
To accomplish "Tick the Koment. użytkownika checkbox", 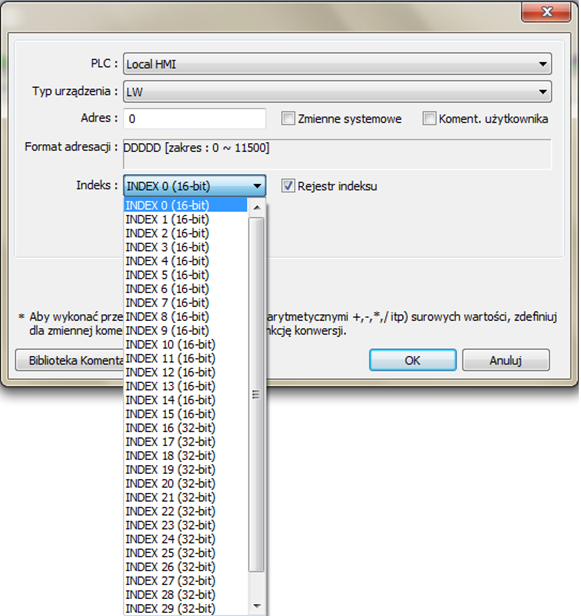I will [x=429, y=118].
